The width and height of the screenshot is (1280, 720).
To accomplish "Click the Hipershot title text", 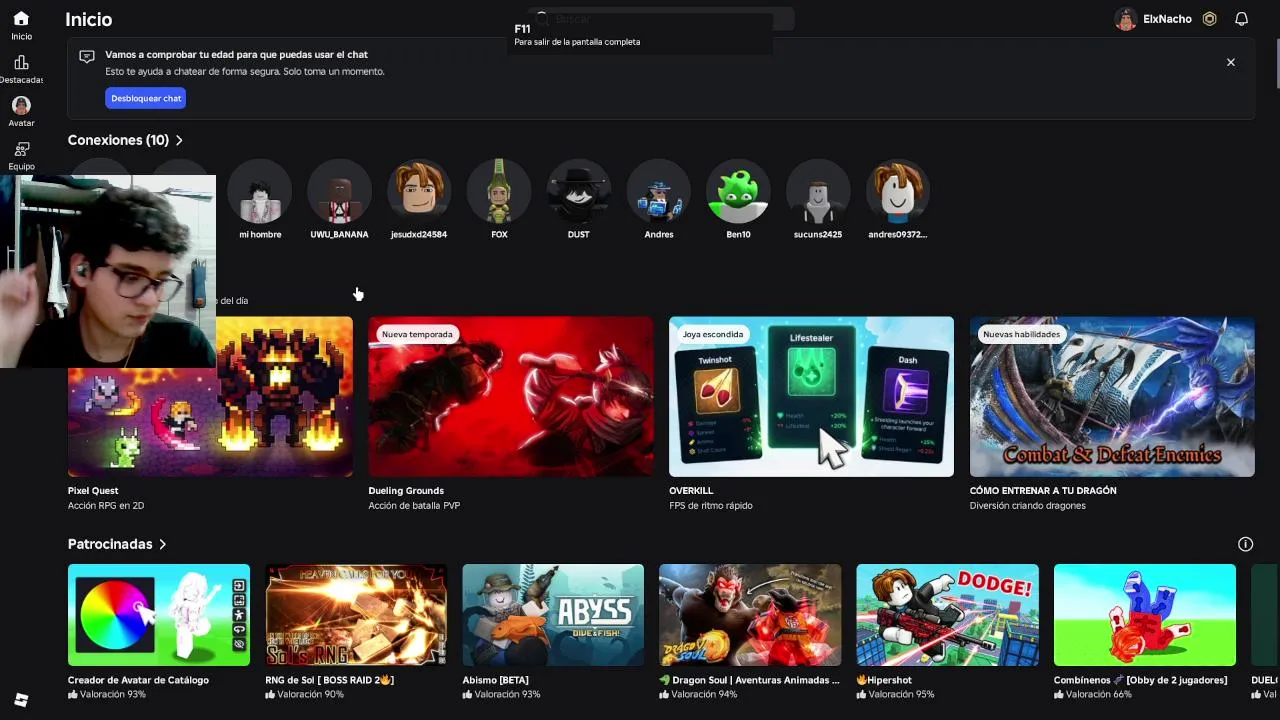I will tap(884, 680).
